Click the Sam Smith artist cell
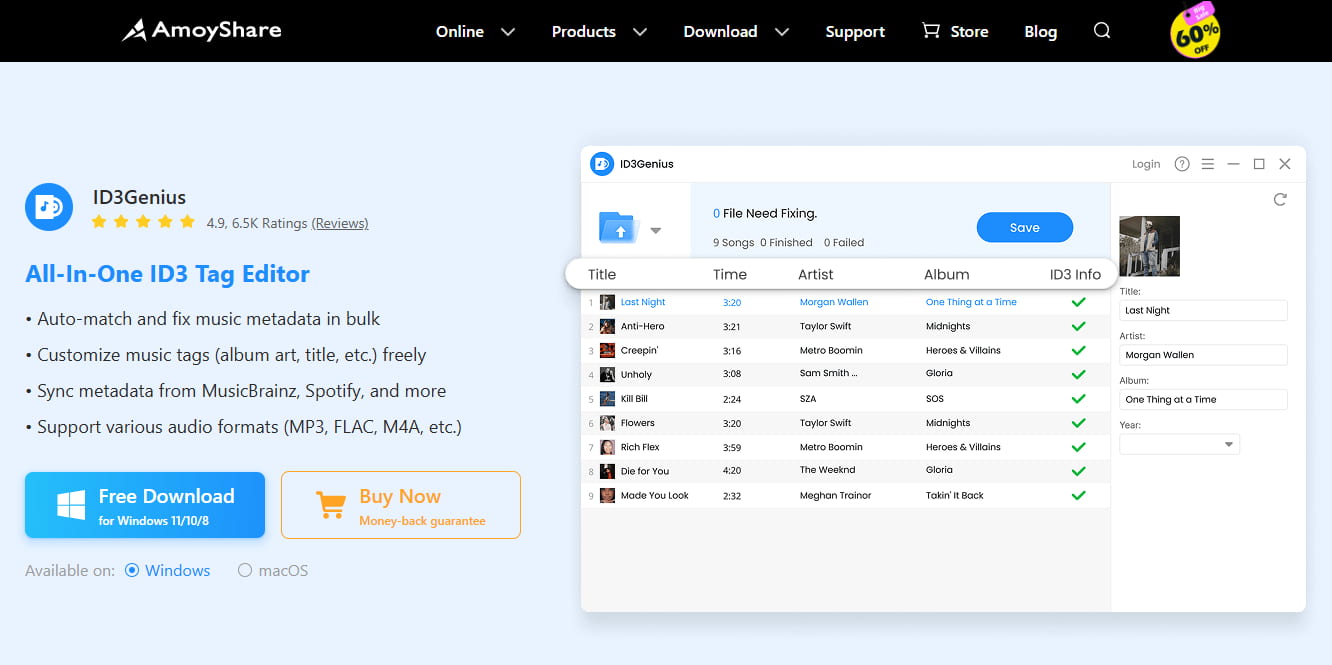Viewport: 1332px width, 665px height. [x=829, y=373]
